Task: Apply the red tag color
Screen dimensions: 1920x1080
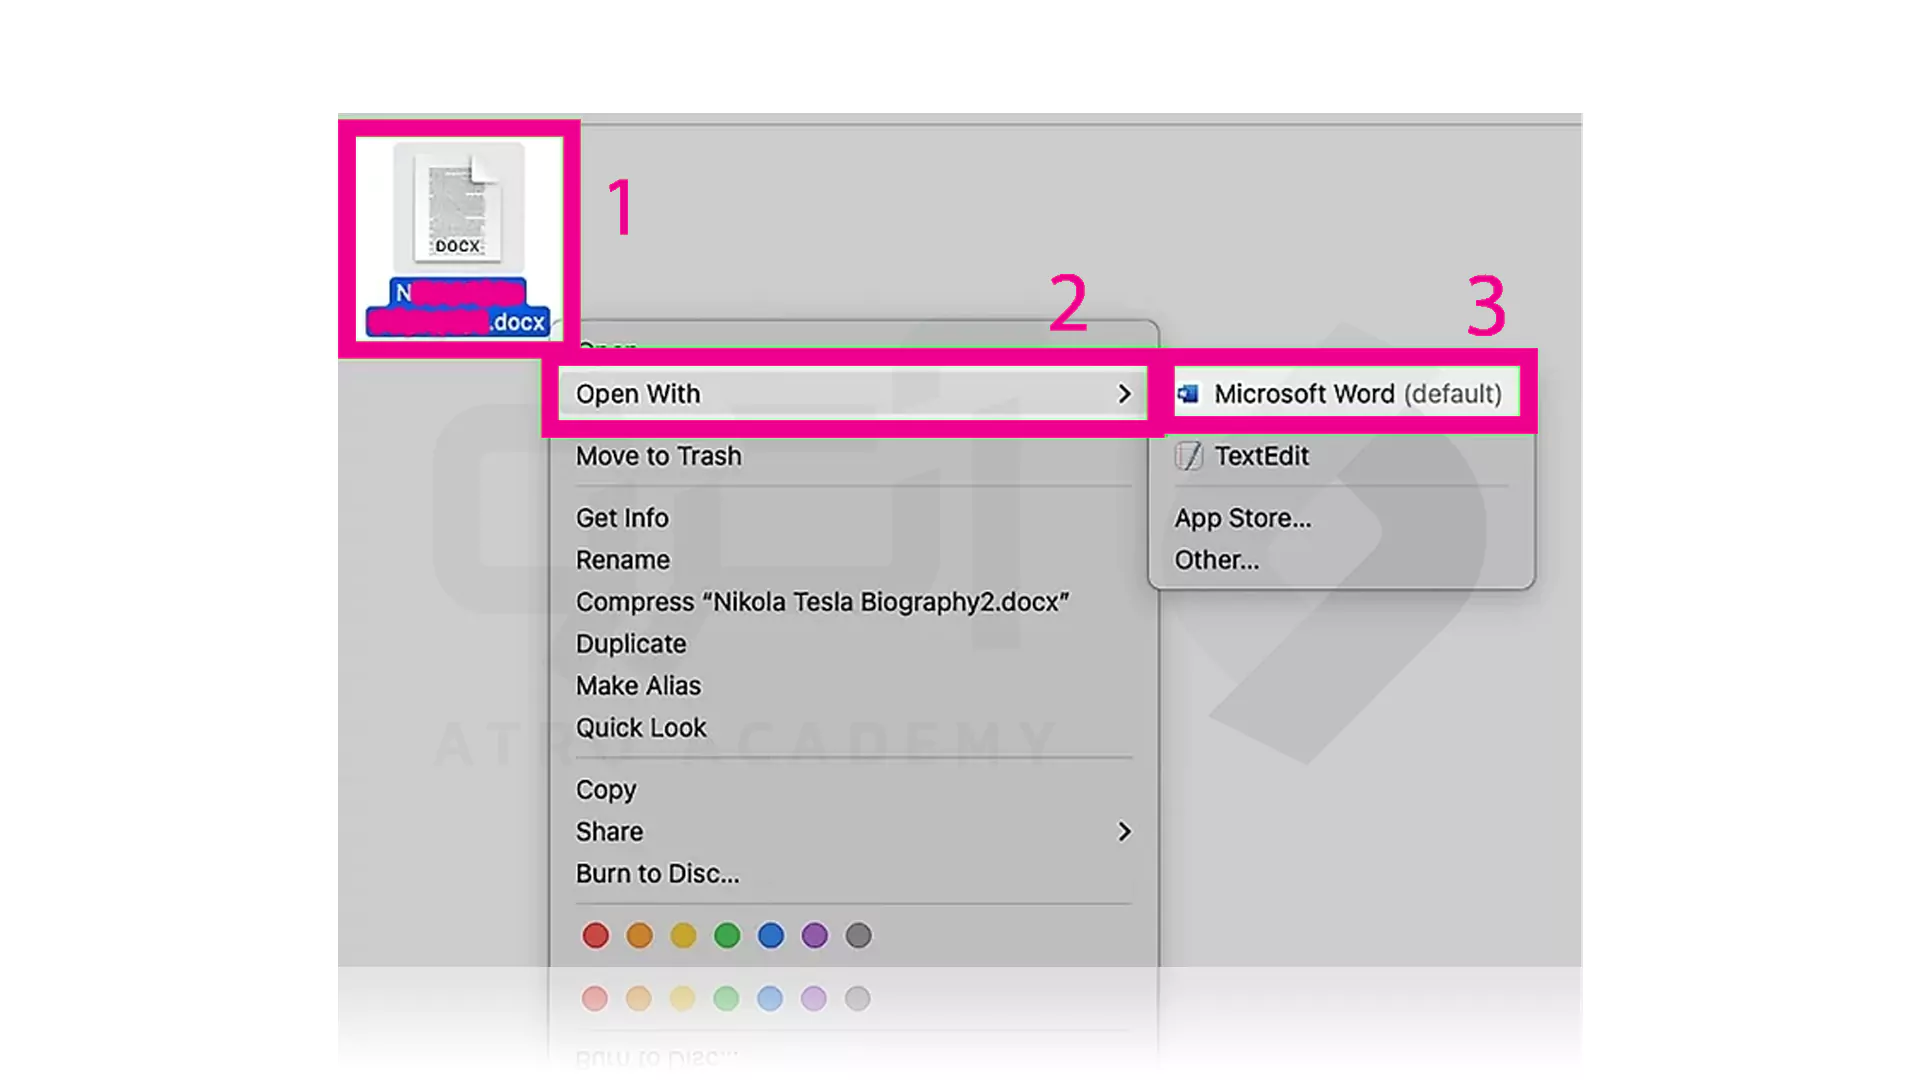Action: point(595,936)
